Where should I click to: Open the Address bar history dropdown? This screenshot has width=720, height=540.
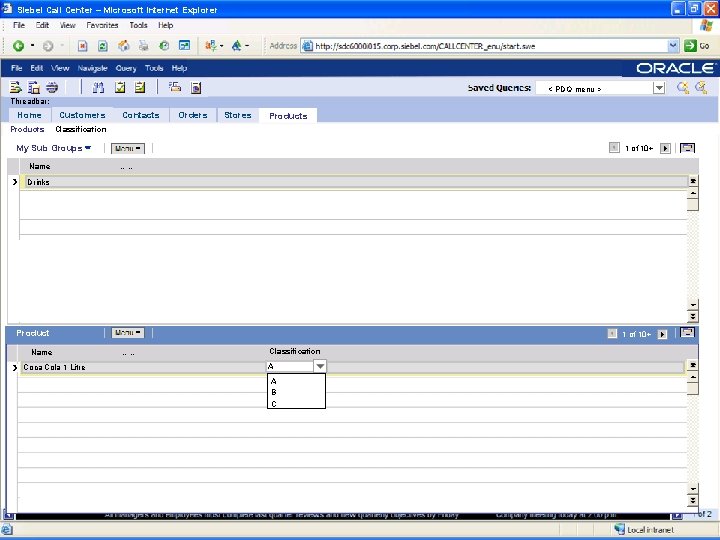[673, 45]
